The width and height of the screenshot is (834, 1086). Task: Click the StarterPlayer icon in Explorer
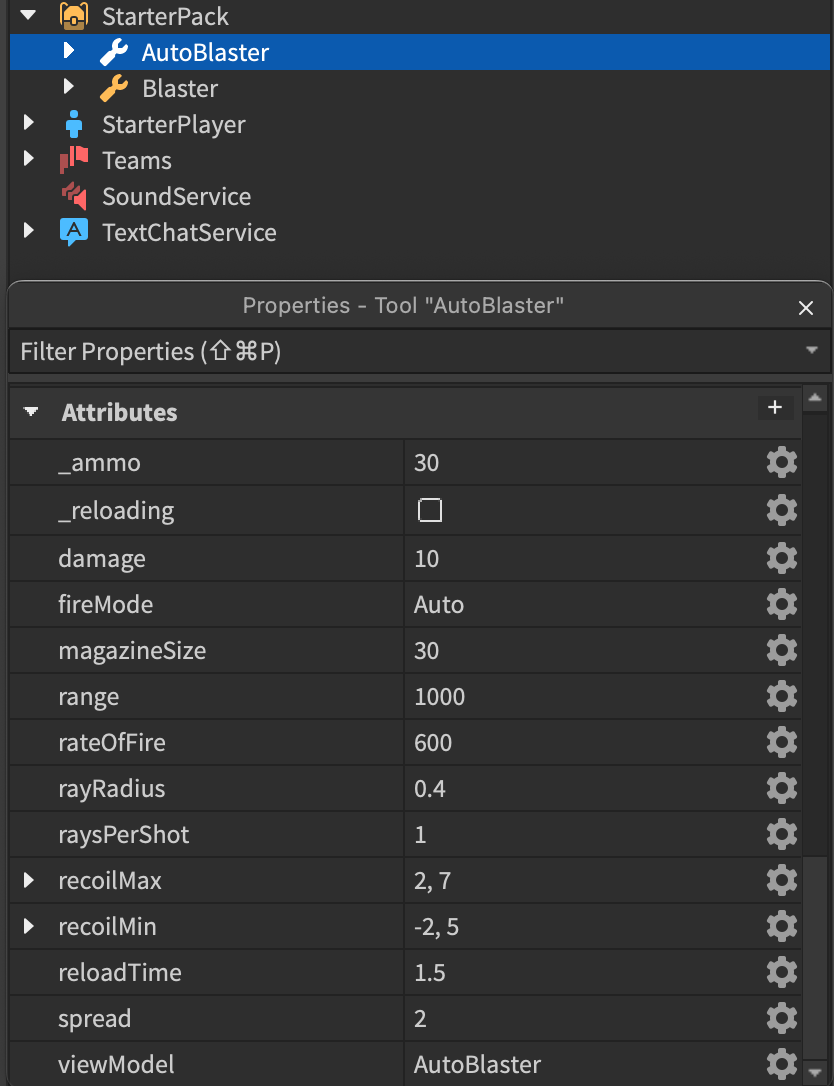[74, 124]
